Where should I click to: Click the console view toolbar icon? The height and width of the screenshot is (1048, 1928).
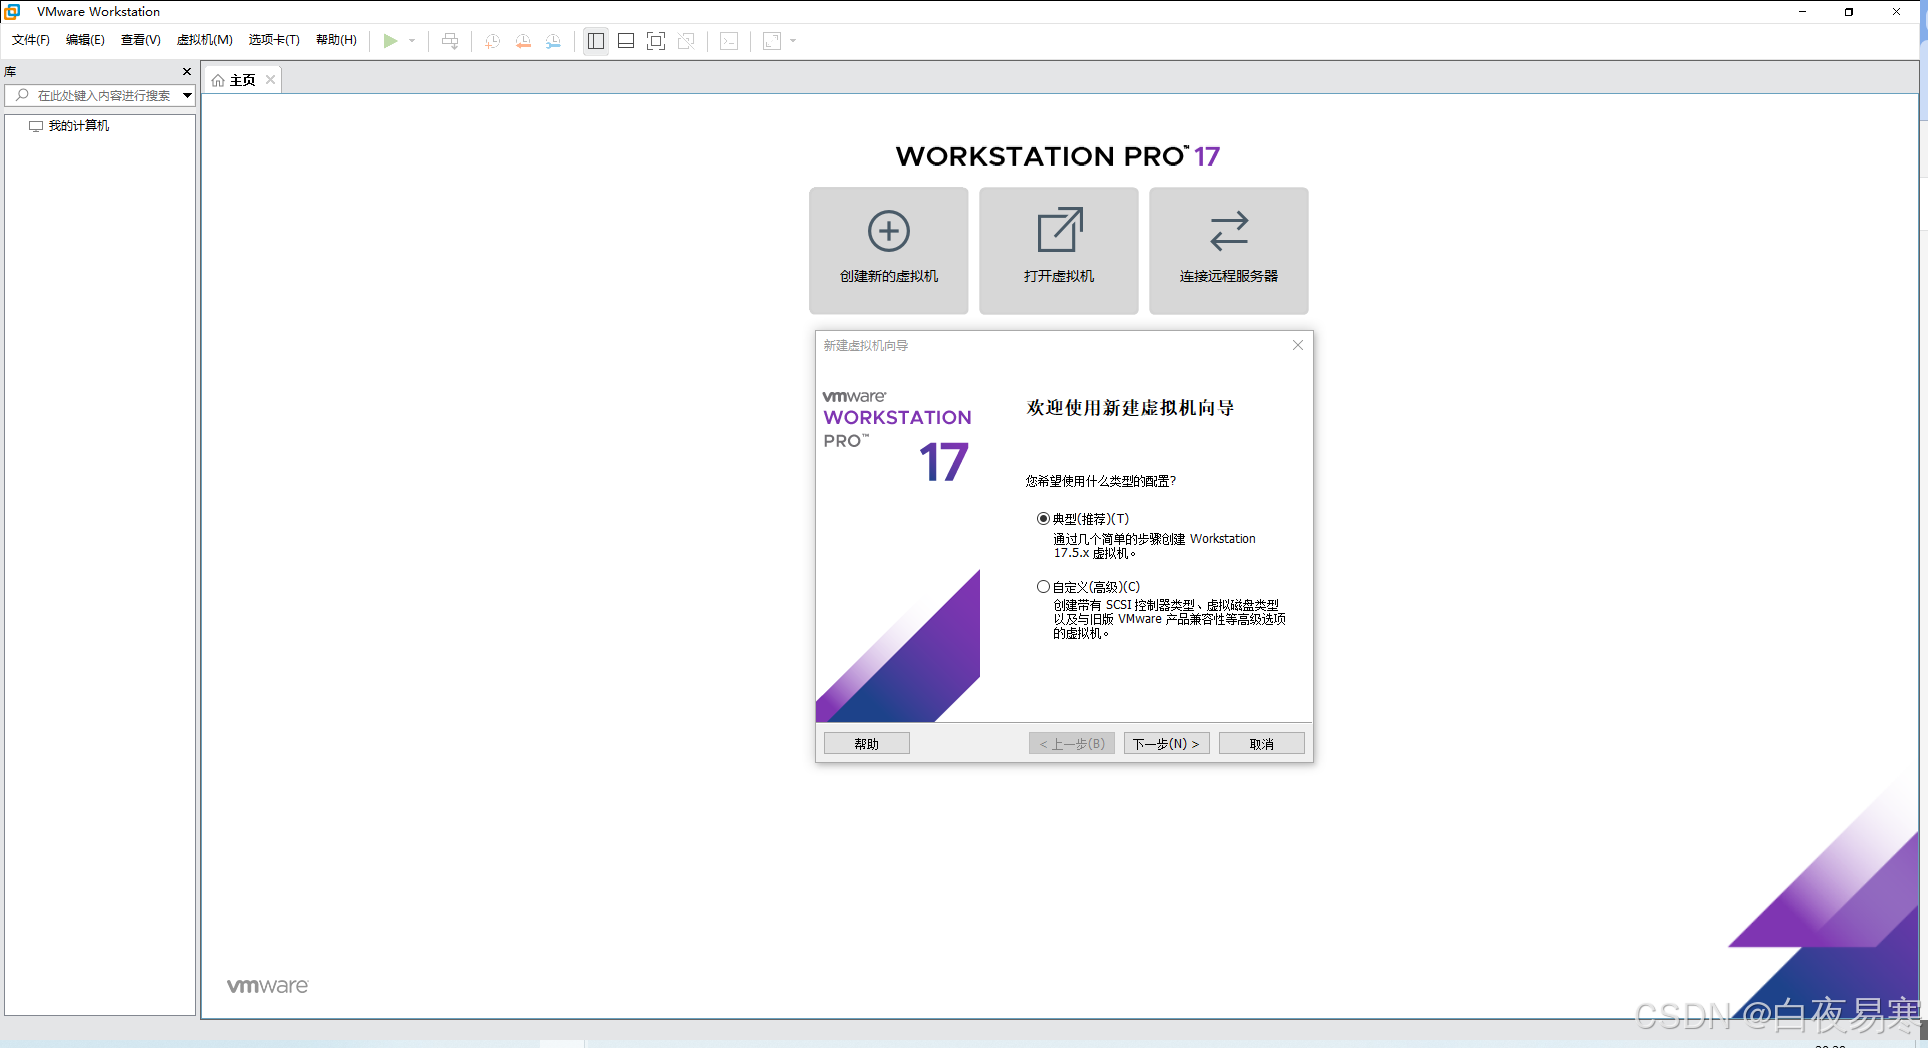click(730, 41)
